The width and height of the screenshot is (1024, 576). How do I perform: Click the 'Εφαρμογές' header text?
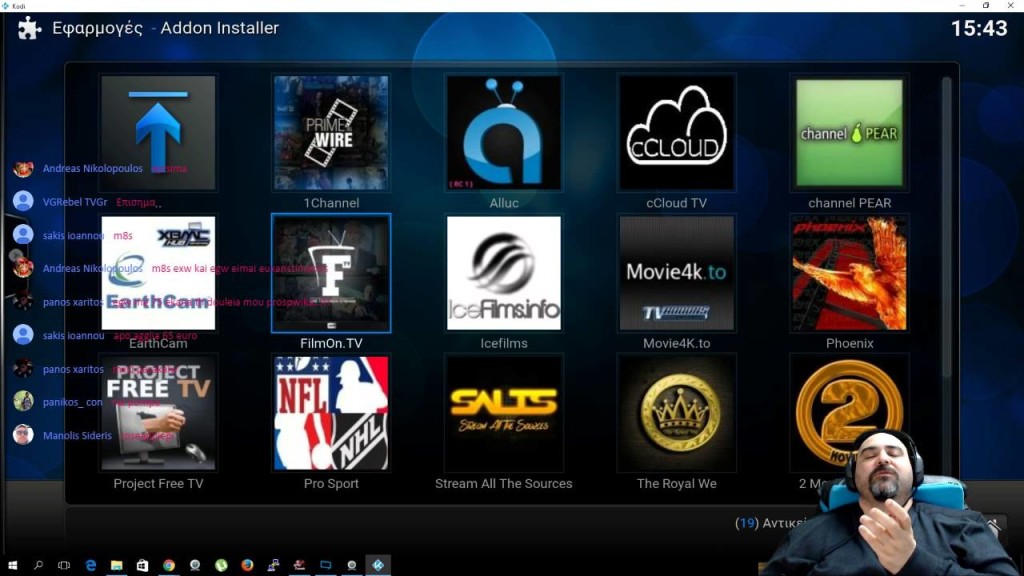click(x=97, y=28)
